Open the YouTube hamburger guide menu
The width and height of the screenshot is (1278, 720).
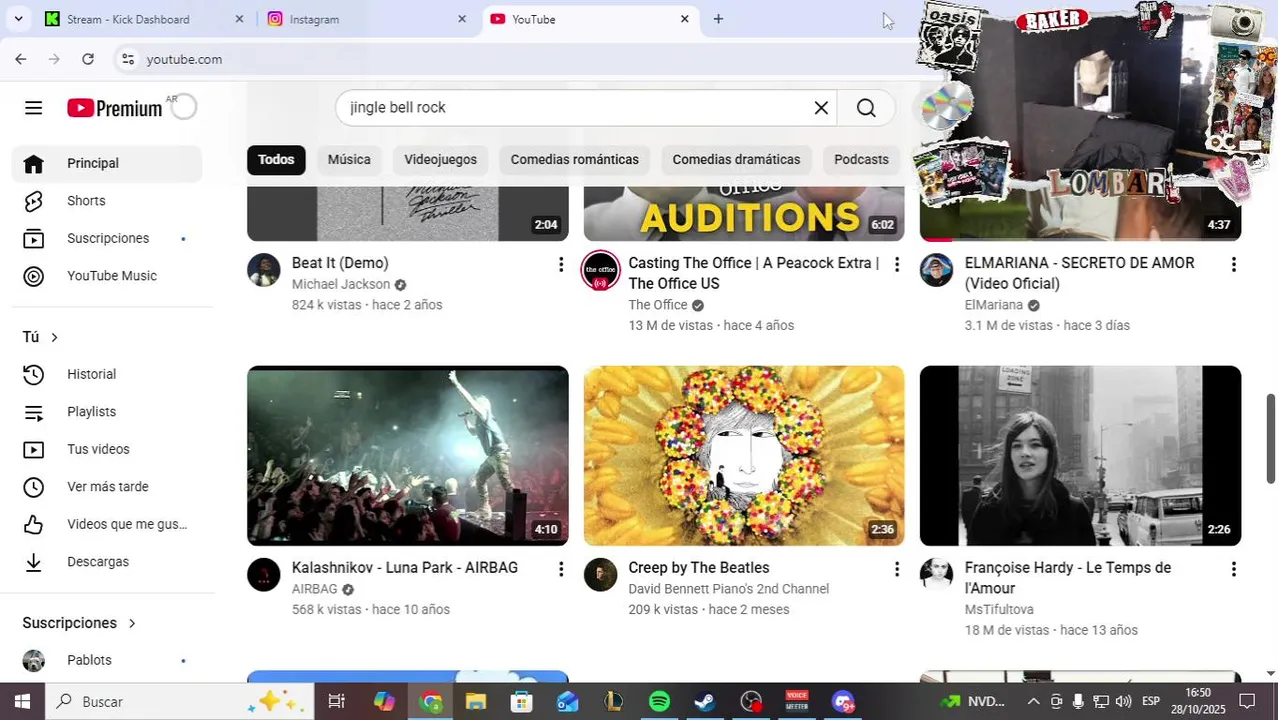(33, 108)
